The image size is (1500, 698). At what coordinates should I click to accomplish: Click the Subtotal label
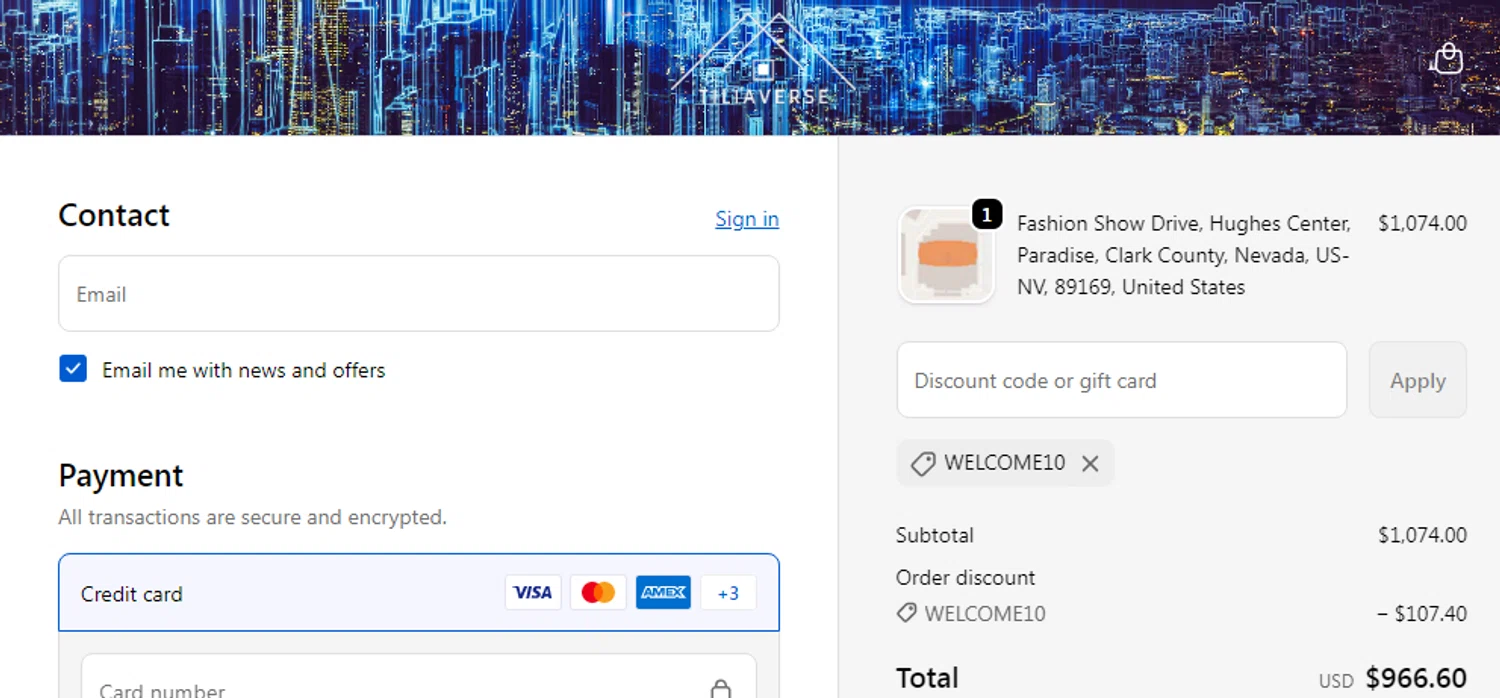[935, 535]
